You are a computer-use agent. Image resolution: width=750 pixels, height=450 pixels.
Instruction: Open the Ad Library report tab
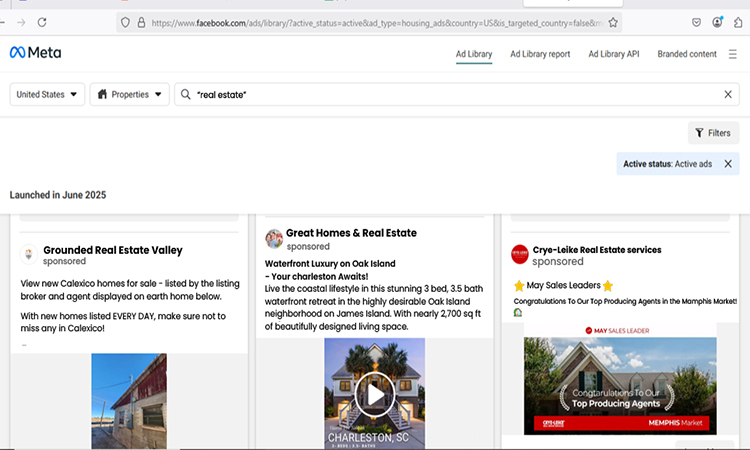pos(540,54)
